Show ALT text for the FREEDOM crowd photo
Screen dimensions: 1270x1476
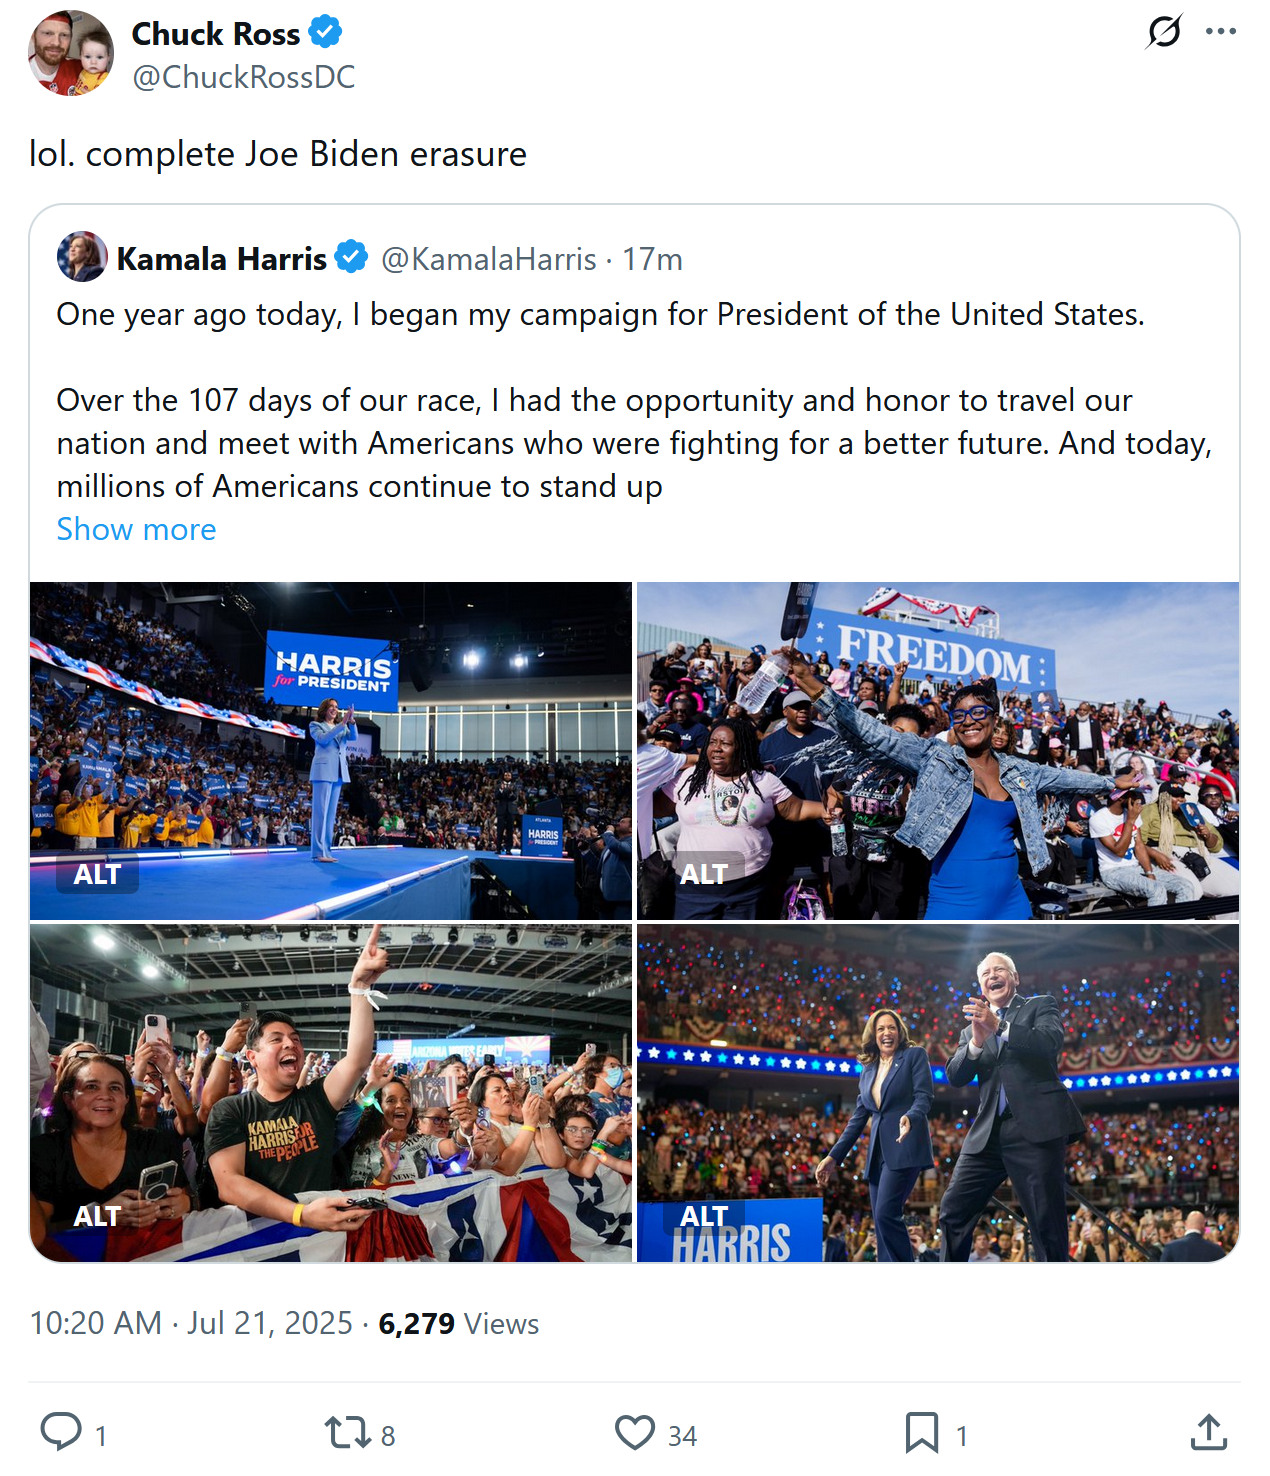(704, 874)
